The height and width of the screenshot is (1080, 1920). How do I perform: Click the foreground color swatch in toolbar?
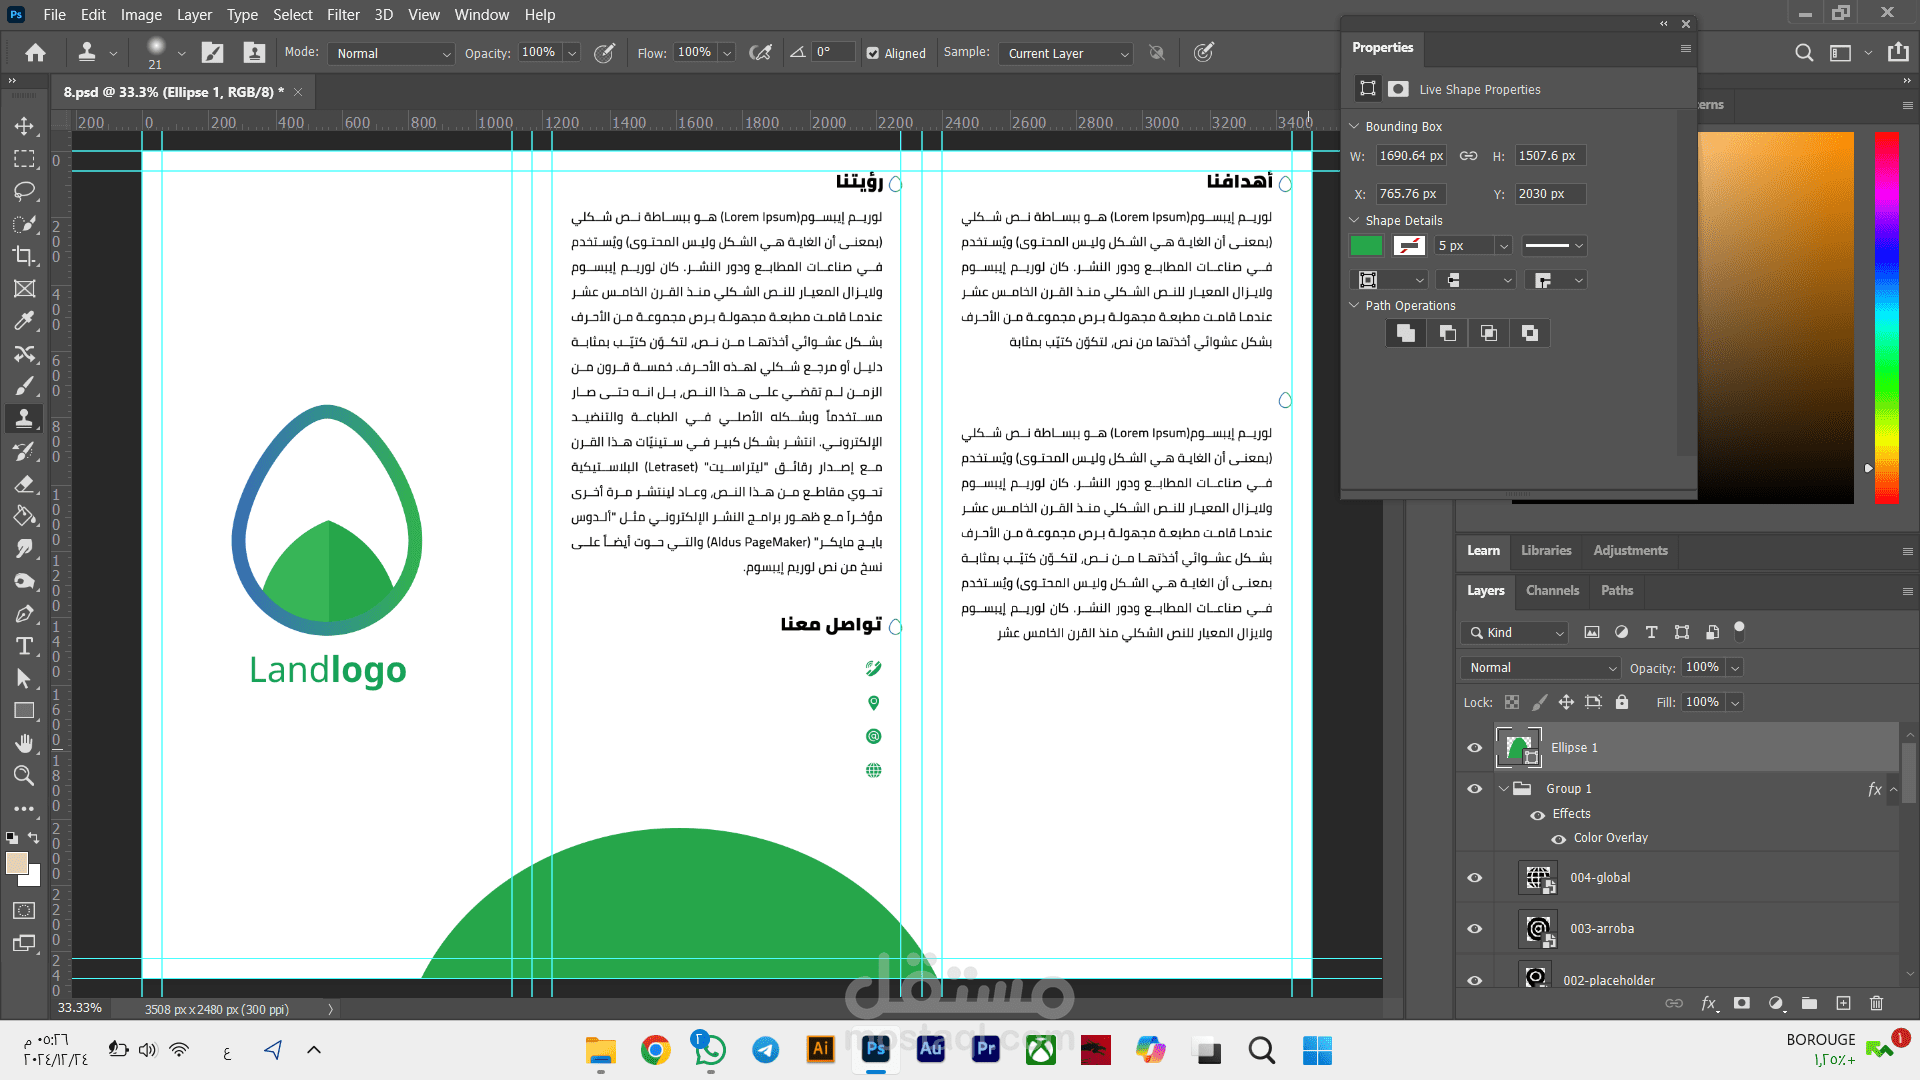click(x=17, y=864)
